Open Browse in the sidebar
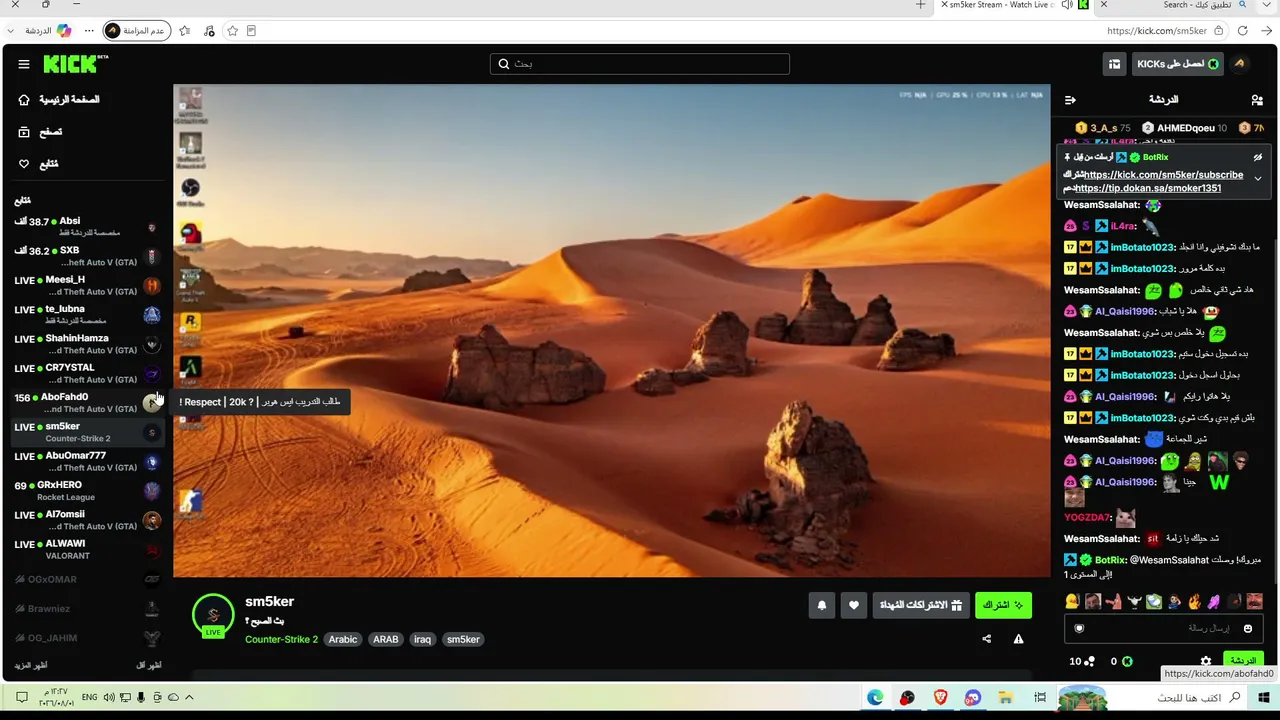 point(40,132)
